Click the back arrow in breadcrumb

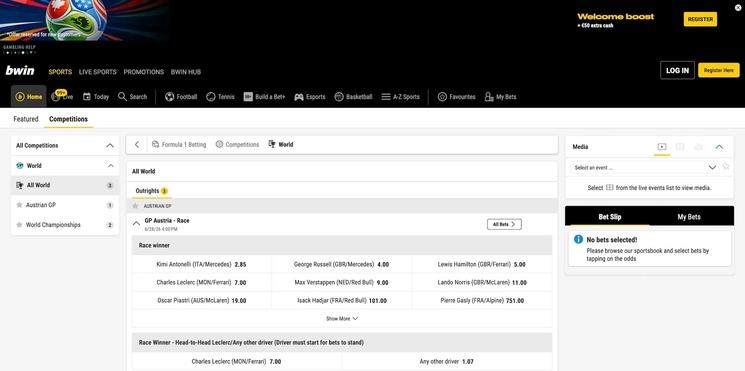click(137, 144)
